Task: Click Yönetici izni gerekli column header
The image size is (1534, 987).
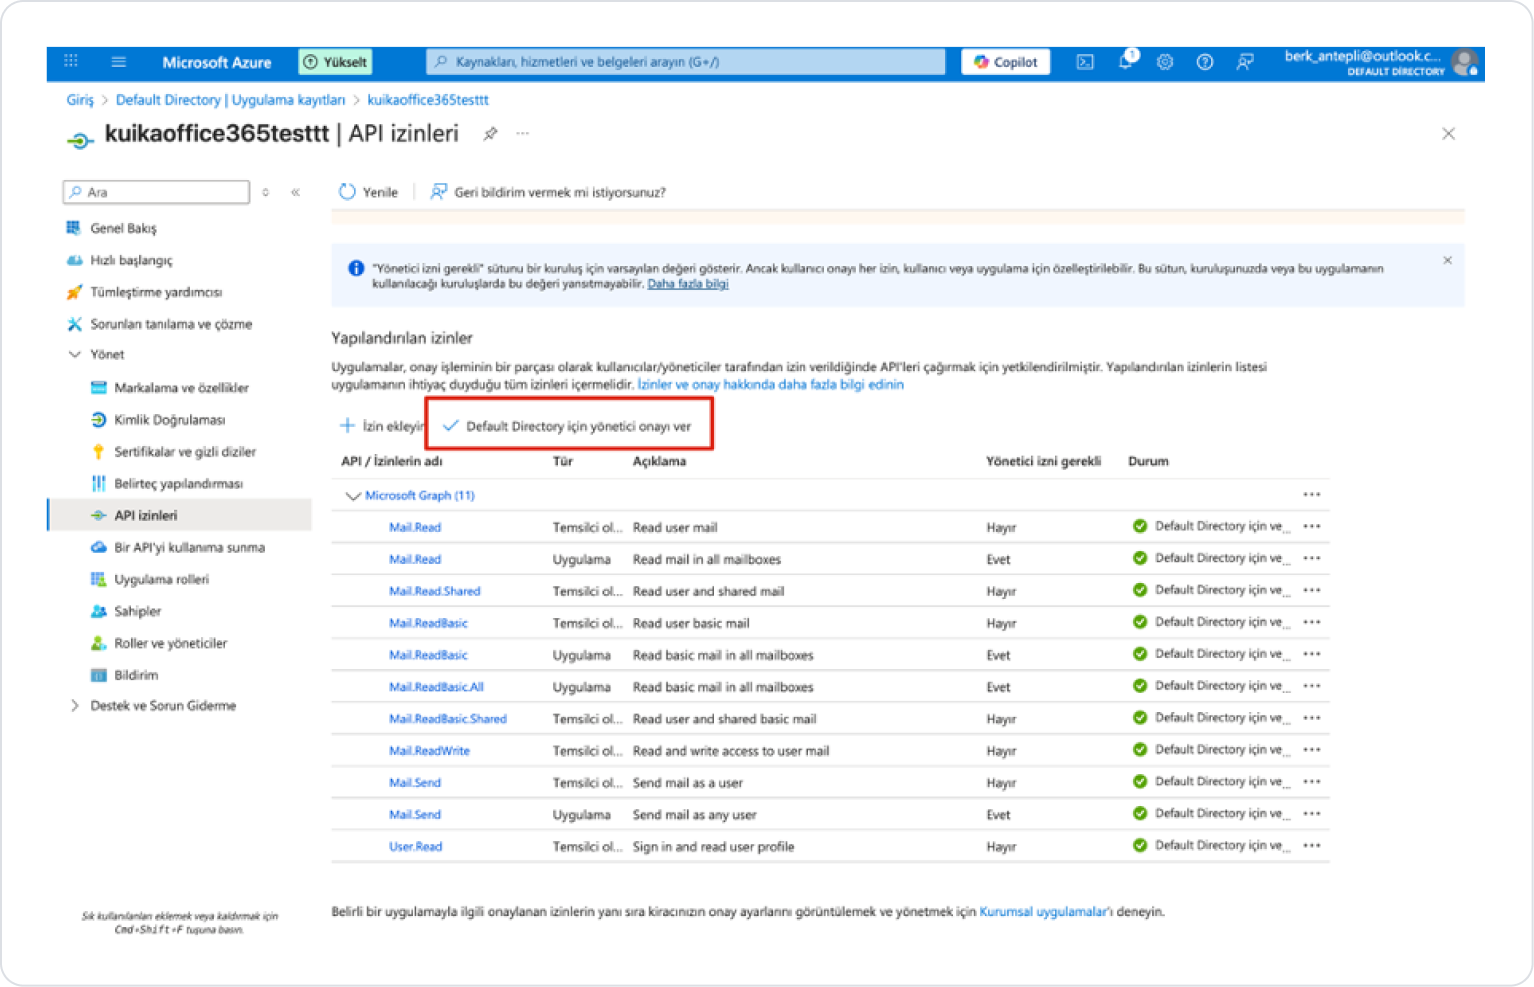Action: 1043,461
